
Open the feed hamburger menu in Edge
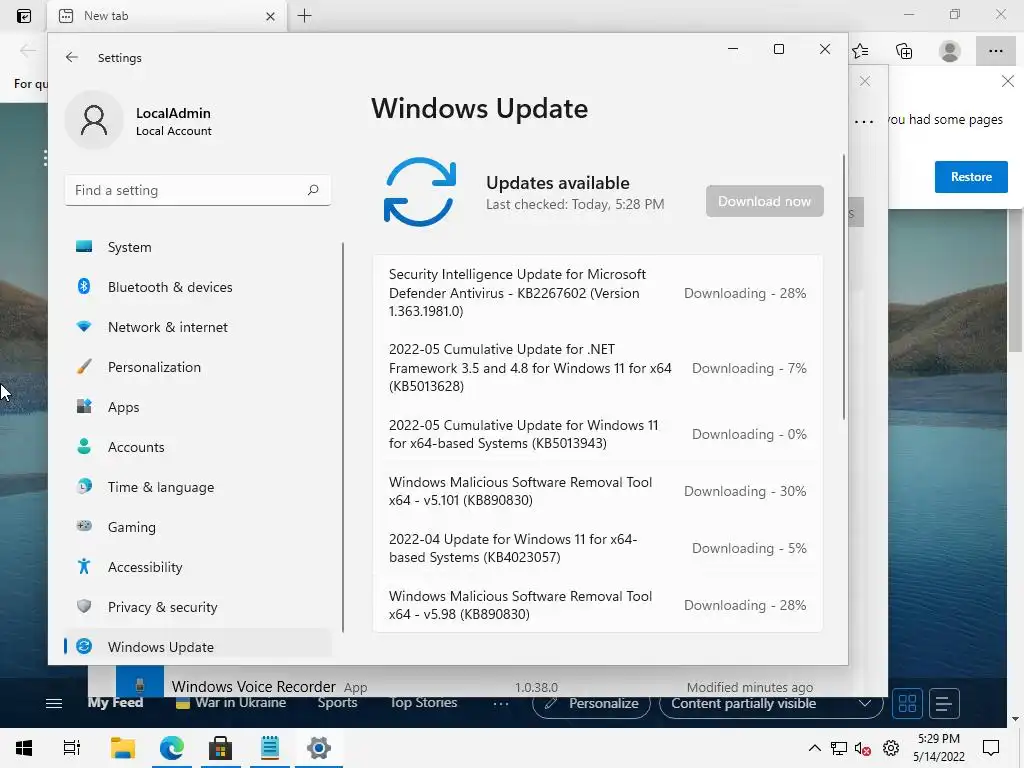pos(54,703)
